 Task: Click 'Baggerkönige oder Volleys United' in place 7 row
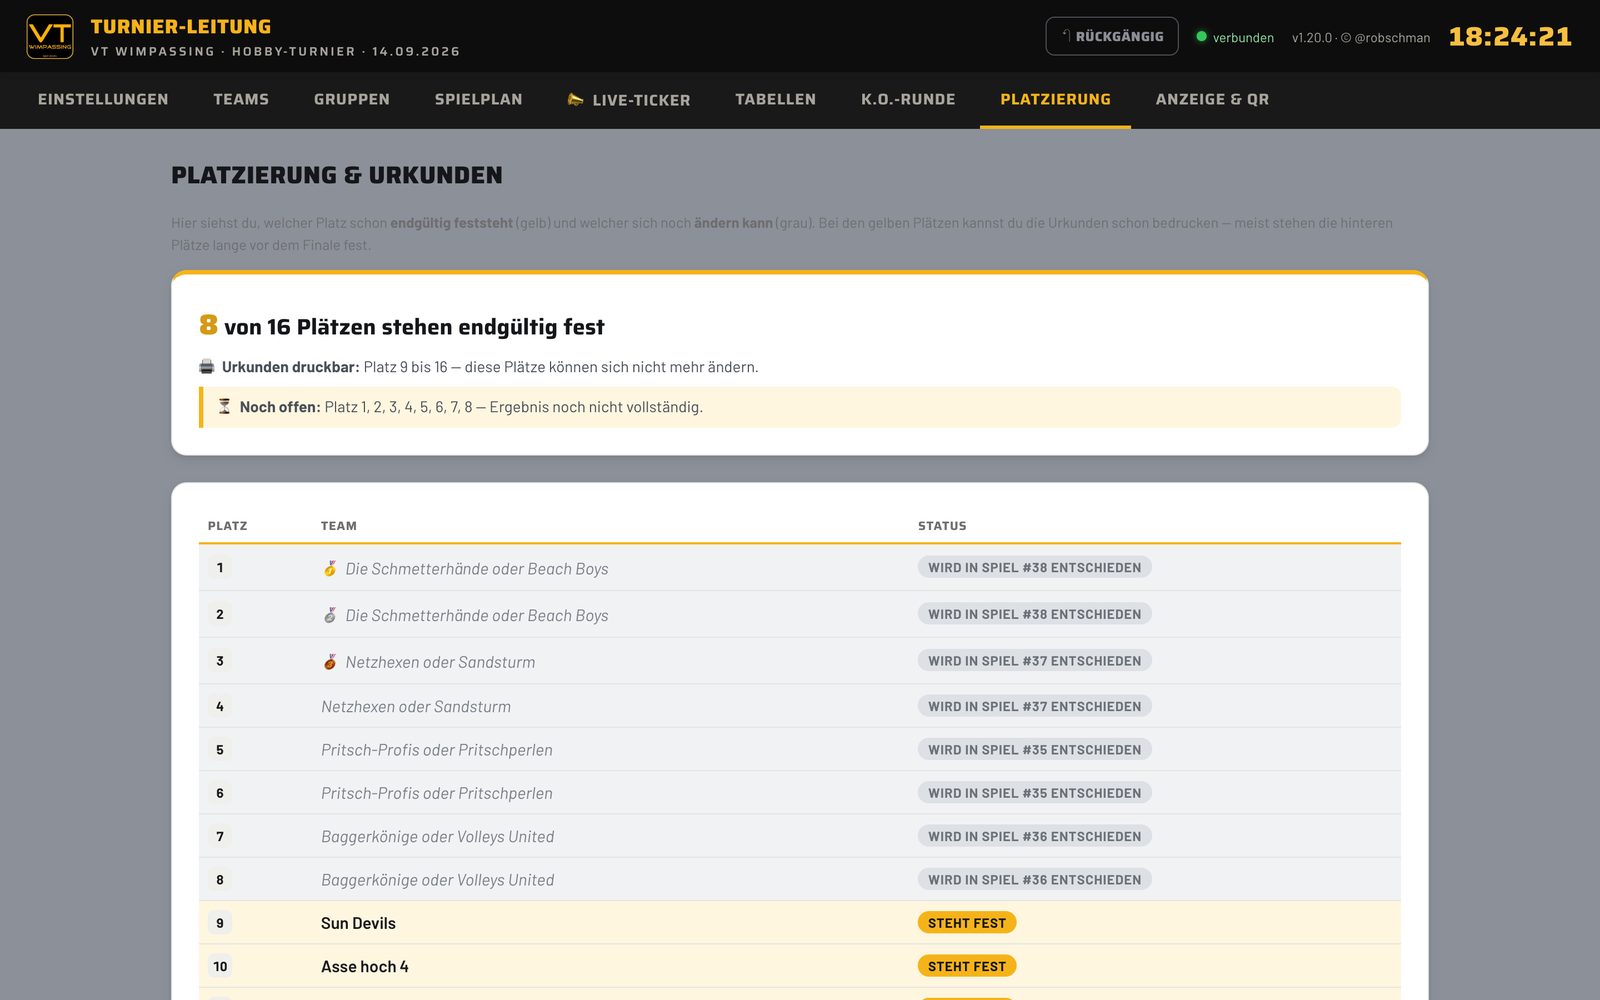pyautogui.click(x=438, y=837)
